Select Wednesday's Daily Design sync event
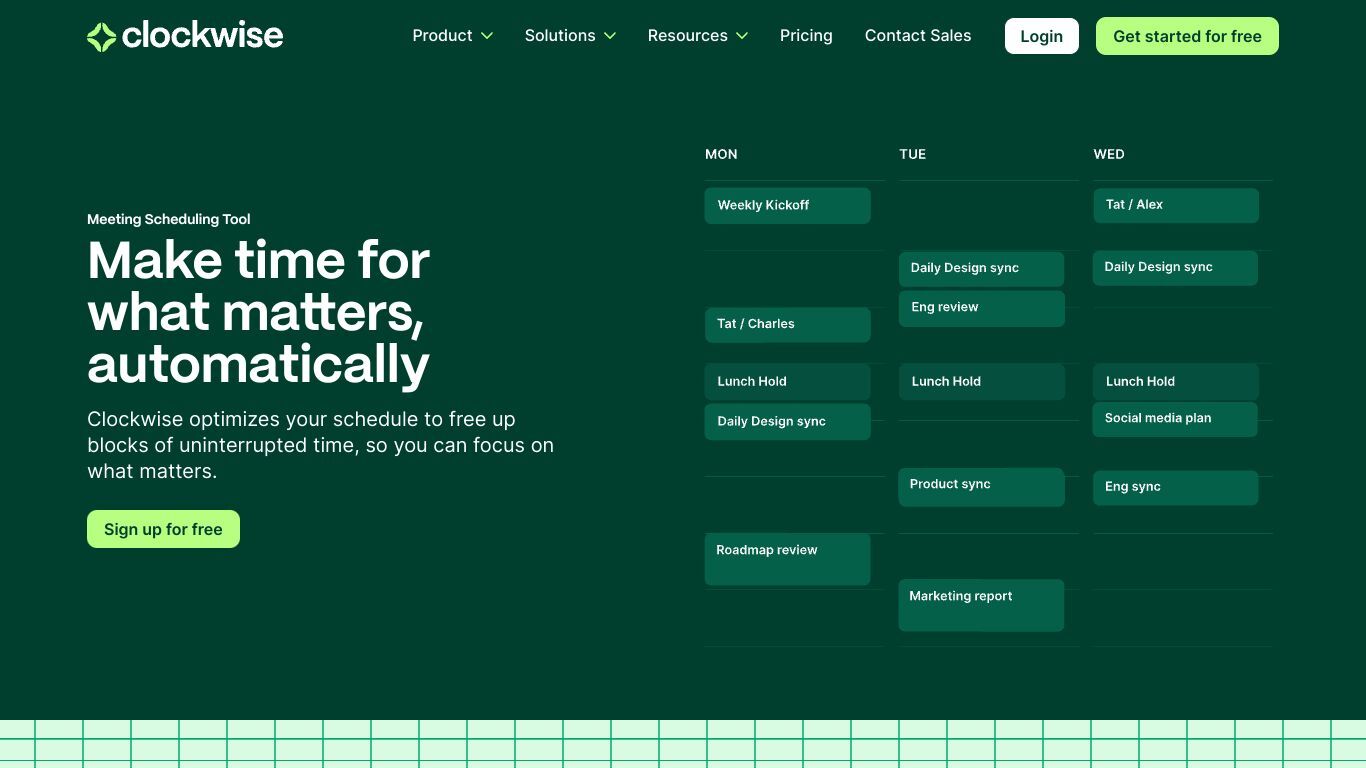 (x=1175, y=268)
